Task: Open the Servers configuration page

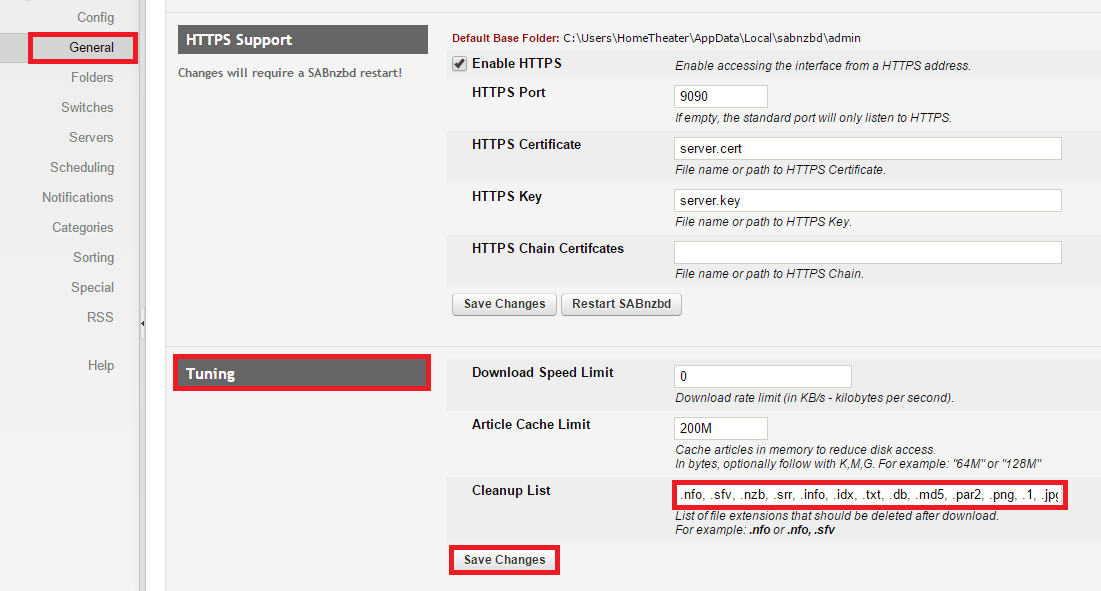Action: 91,138
